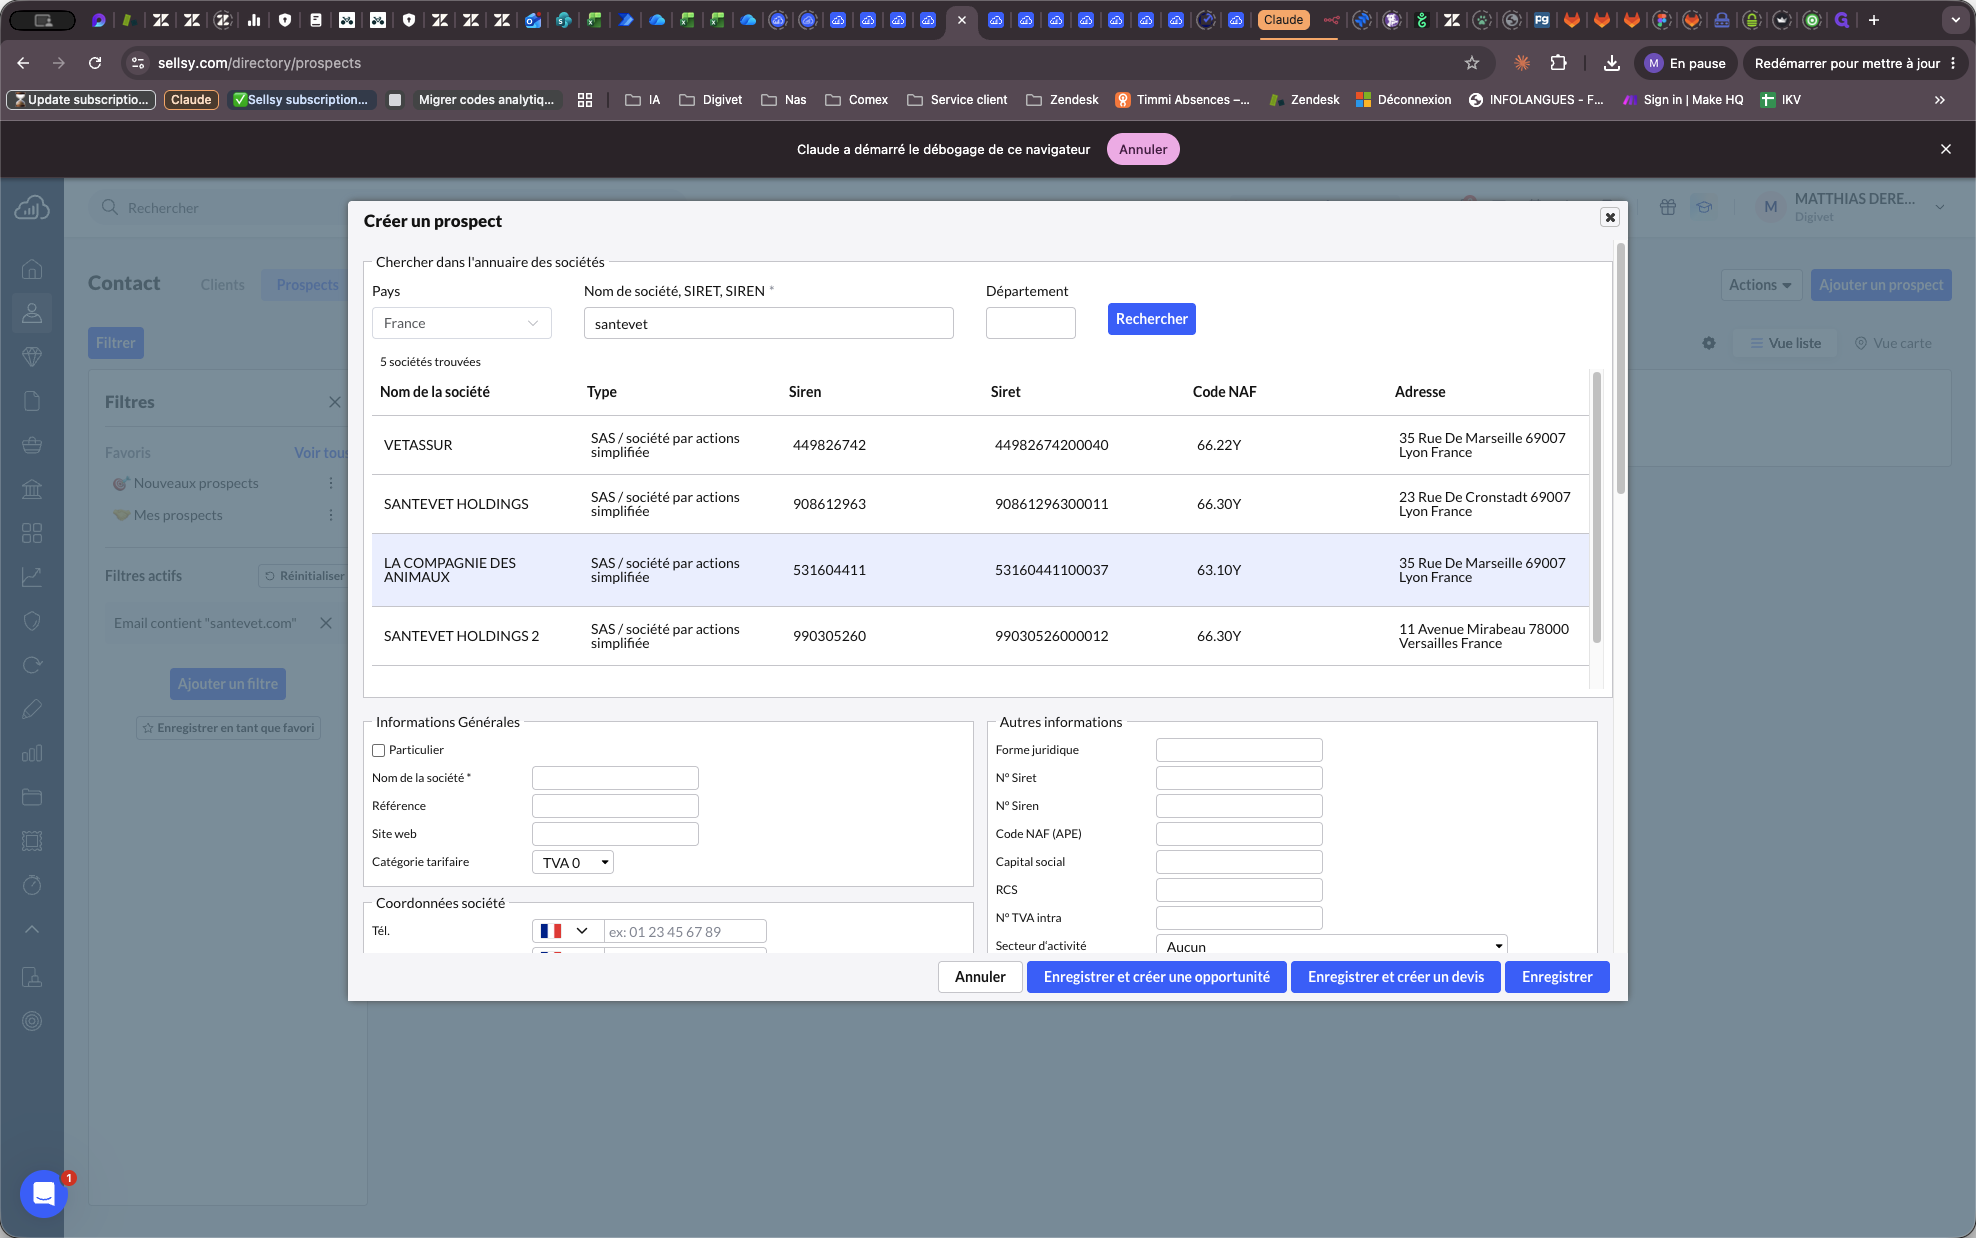Open the phone country flag selector

coord(567,931)
